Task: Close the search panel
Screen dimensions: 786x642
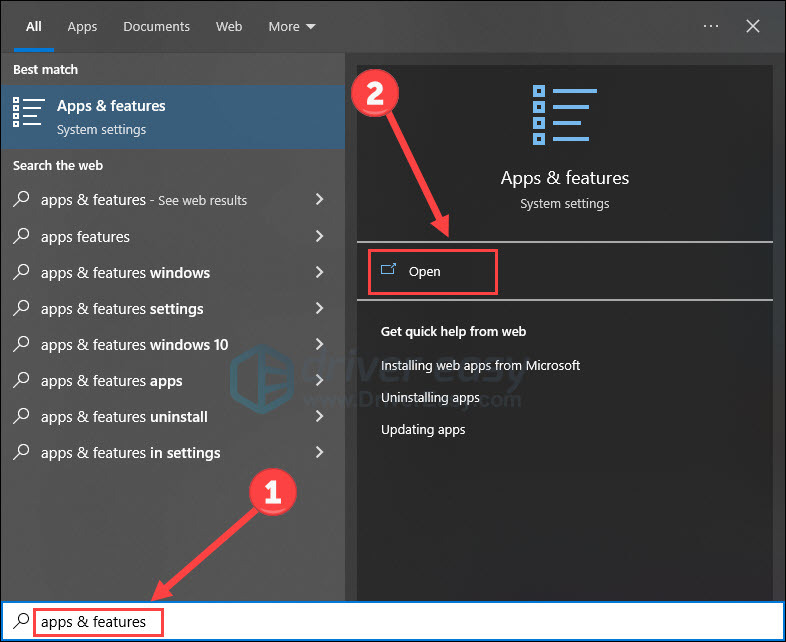Action: click(x=752, y=26)
